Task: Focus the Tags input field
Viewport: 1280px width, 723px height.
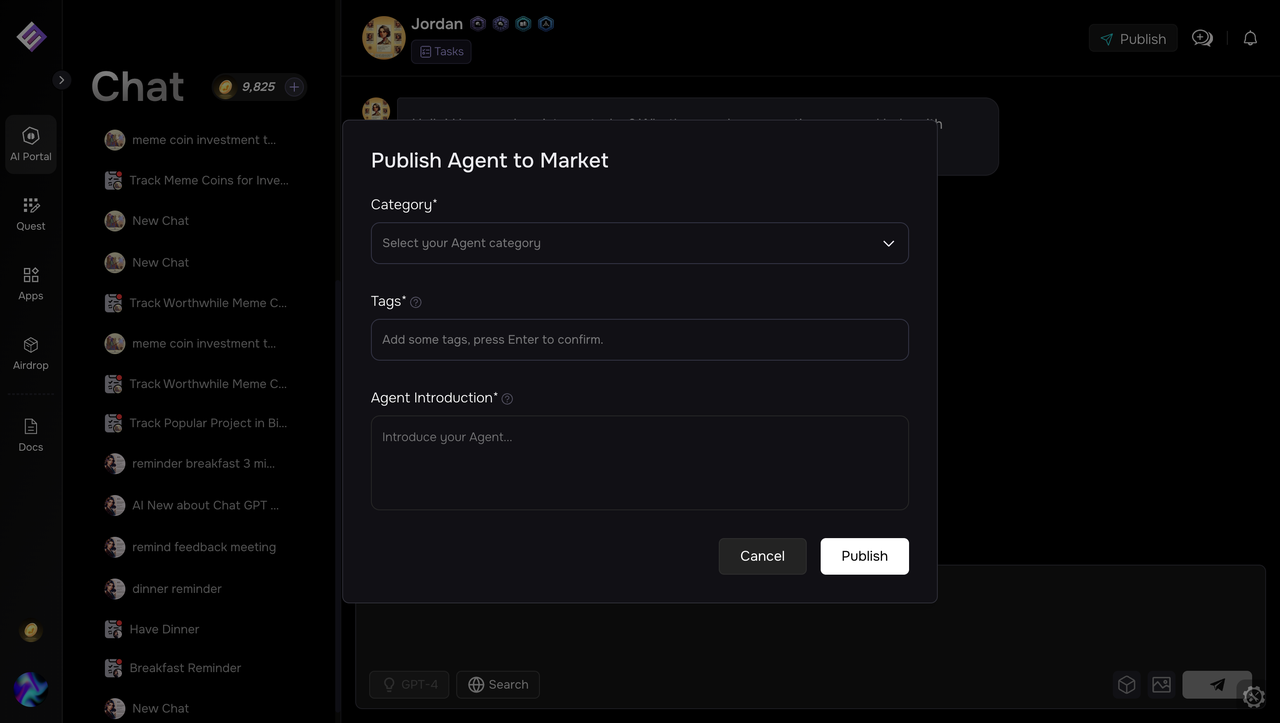Action: 639,340
